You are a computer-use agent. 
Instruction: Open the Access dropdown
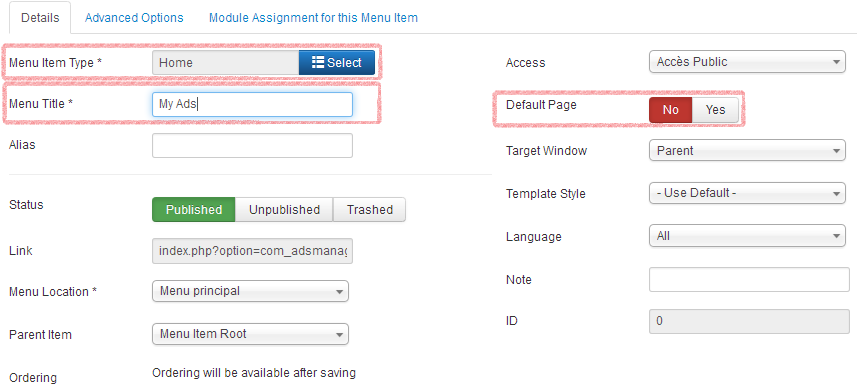[x=747, y=62]
